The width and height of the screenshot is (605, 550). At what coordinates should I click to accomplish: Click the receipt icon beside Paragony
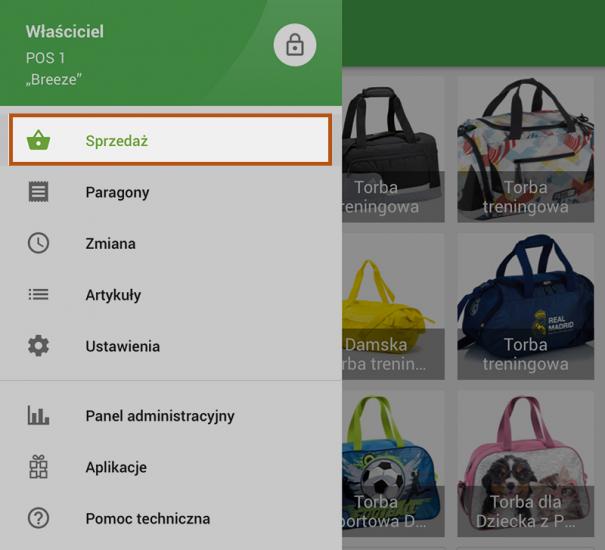tap(38, 192)
